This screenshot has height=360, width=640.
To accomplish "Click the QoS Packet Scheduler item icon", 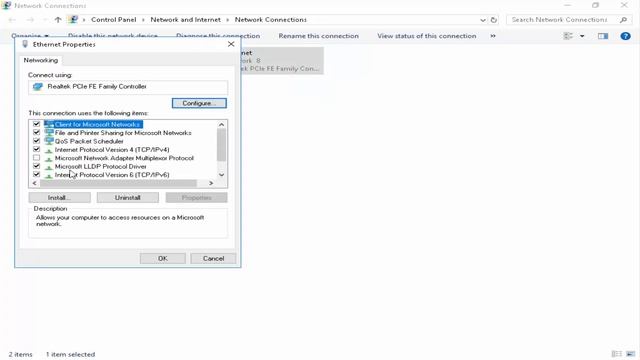I will tap(49, 141).
